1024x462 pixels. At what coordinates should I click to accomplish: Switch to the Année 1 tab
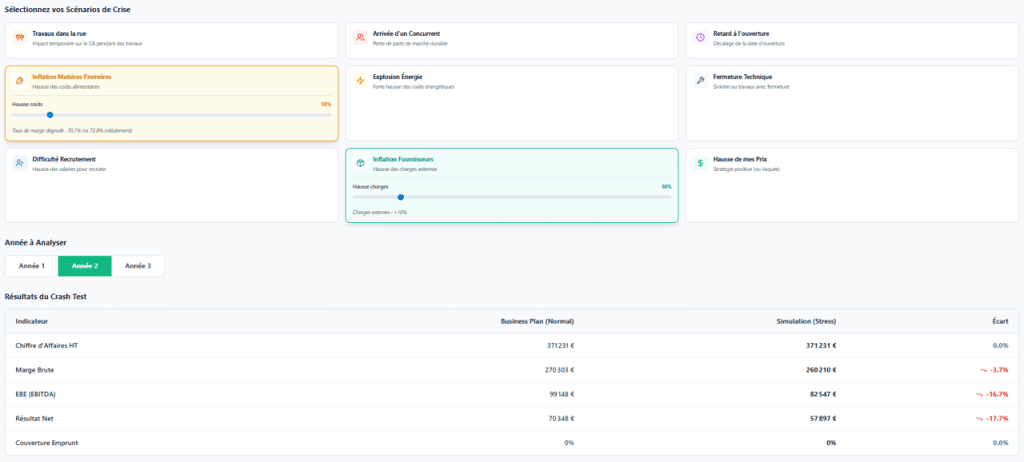pos(32,266)
